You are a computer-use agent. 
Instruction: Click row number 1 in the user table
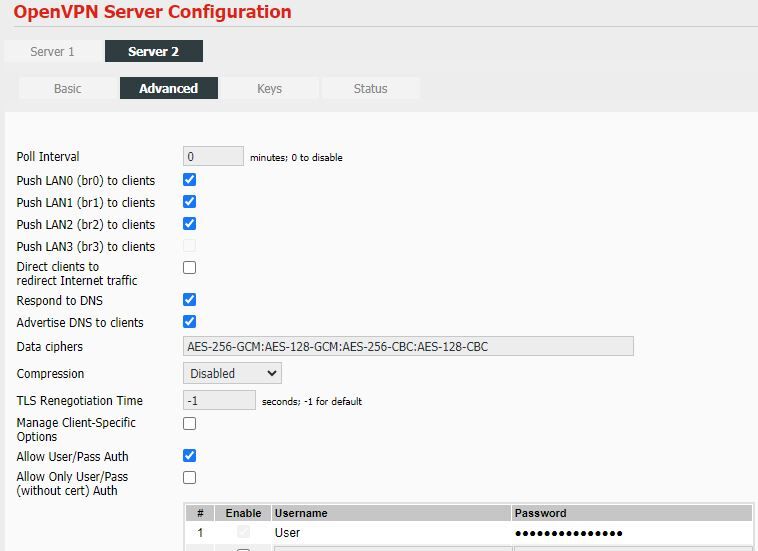(x=200, y=533)
